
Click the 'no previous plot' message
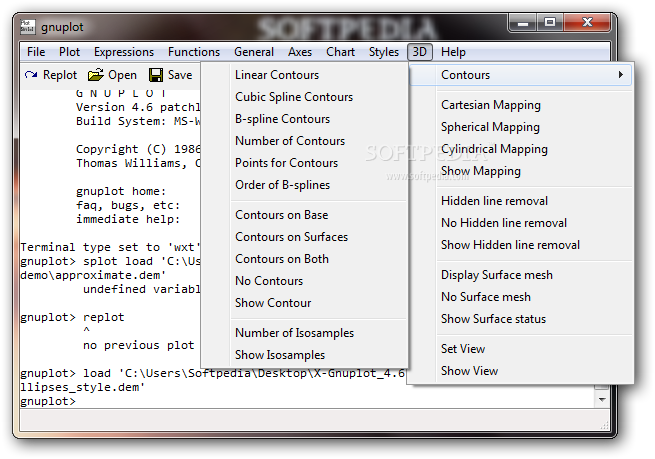(x=139, y=345)
